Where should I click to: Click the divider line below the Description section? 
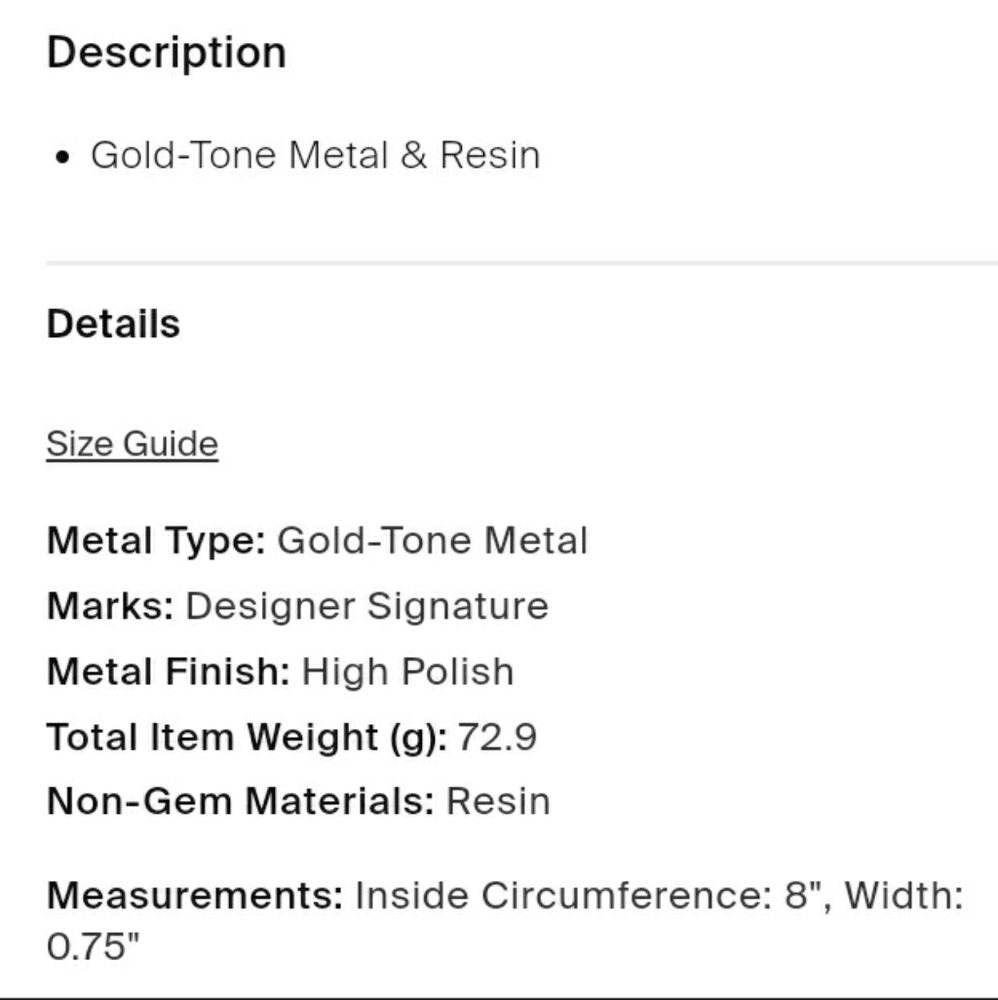(520, 263)
